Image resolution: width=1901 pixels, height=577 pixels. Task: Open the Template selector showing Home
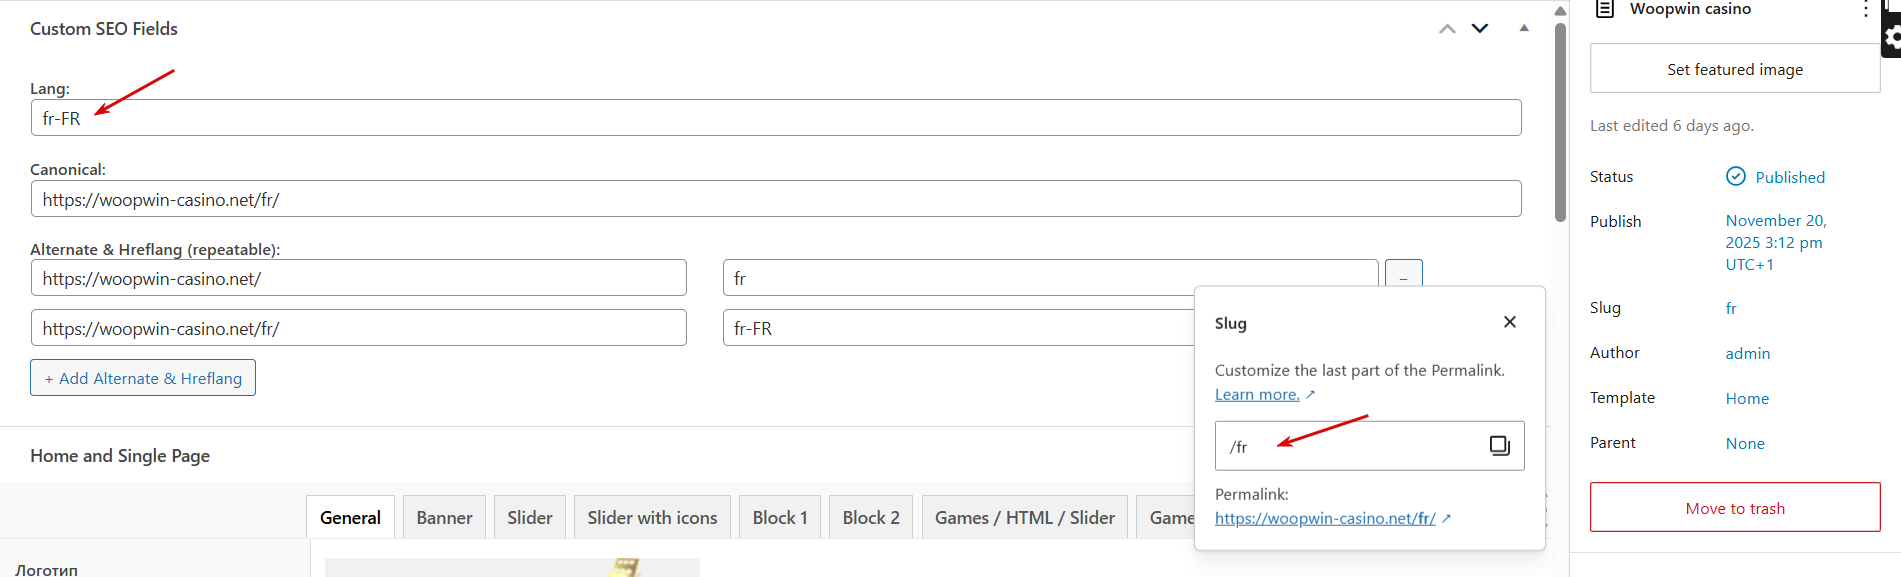tap(1747, 399)
